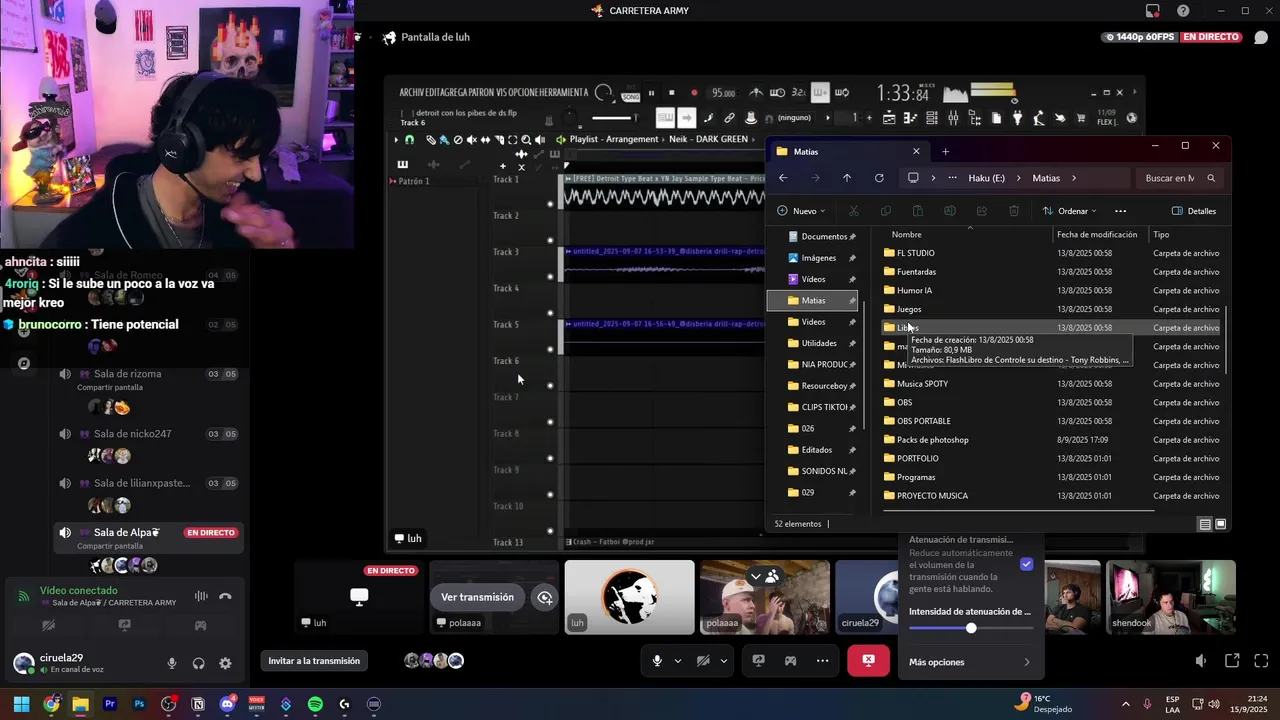Toggle camera in the bottom call controls

tap(703, 660)
